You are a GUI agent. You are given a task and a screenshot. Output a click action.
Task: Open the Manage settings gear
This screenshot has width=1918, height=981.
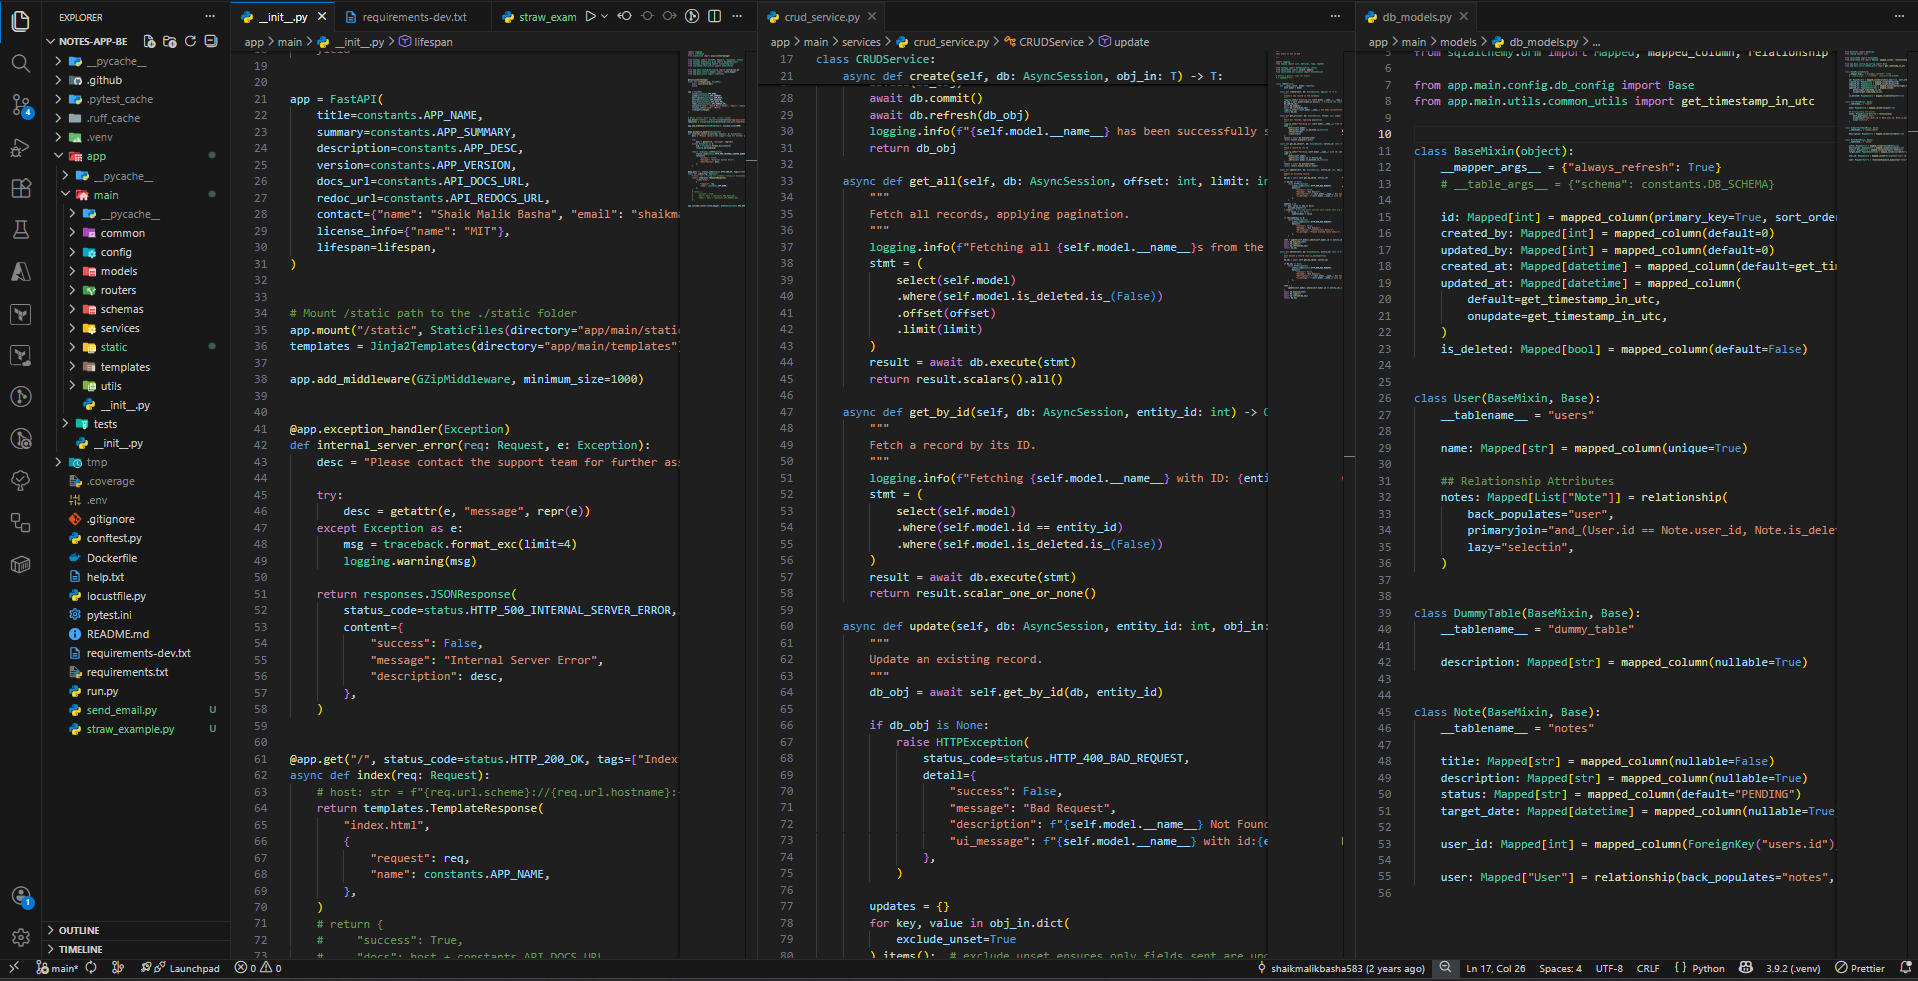point(20,937)
